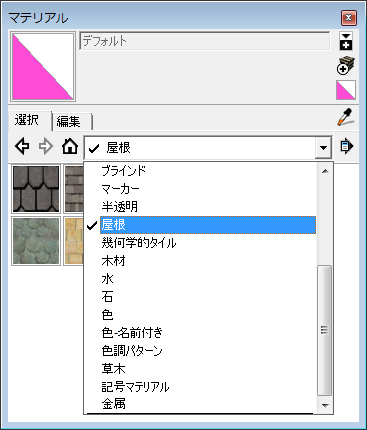
Task: Open the Details menu arrow icon
Action: tap(347, 146)
